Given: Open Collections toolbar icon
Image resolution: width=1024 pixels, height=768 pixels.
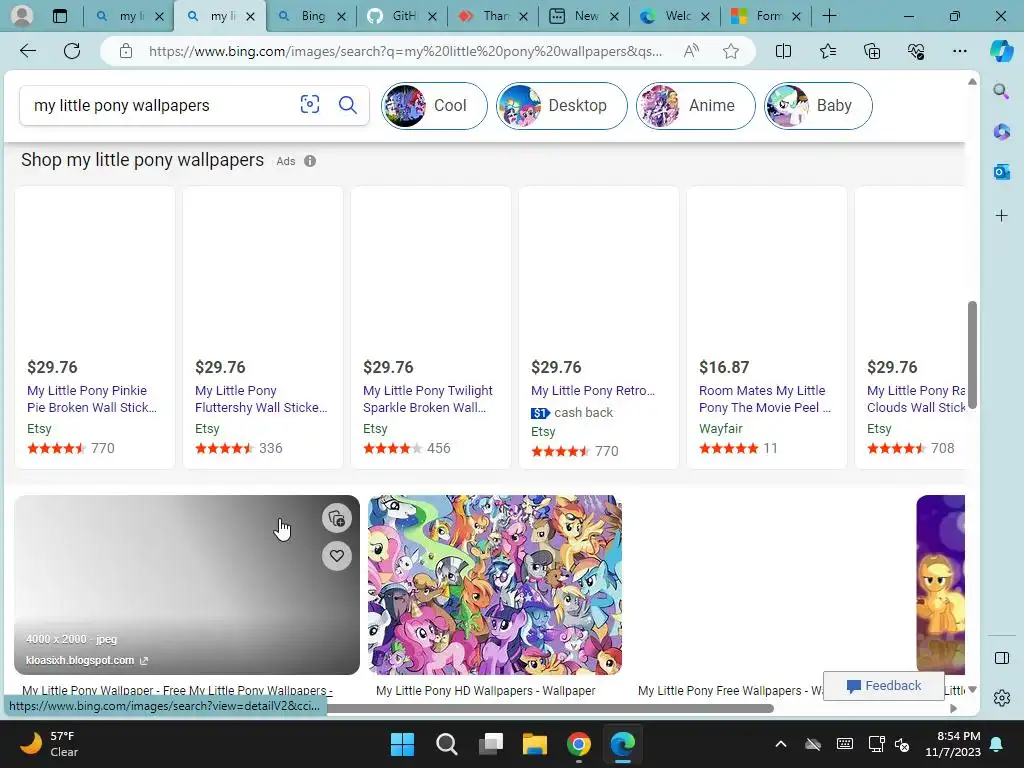Looking at the screenshot, I should coord(872,51).
